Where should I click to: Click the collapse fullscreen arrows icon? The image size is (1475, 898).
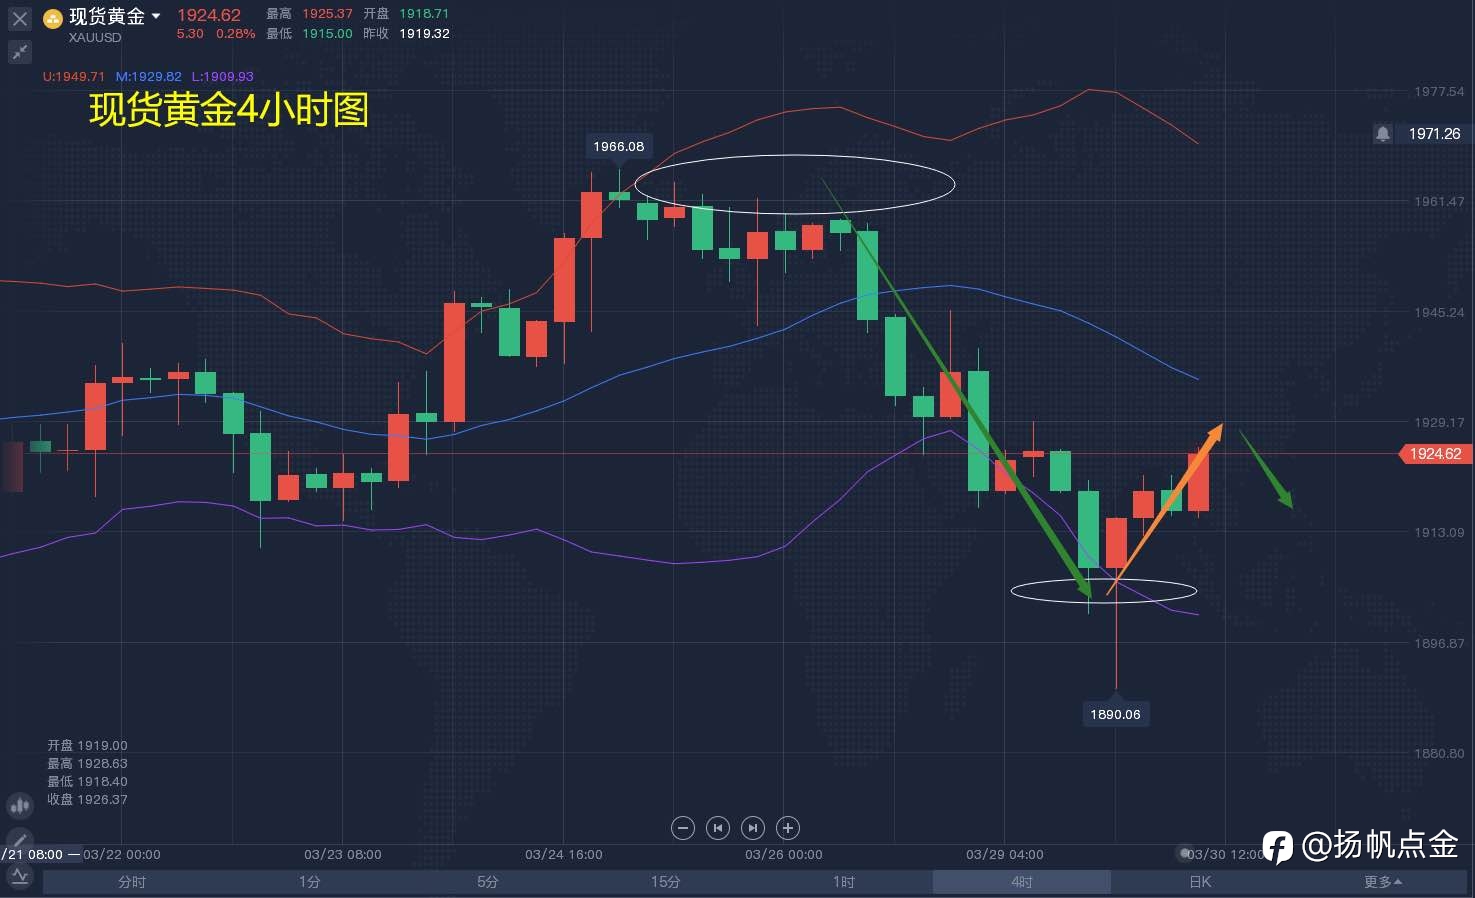tap(20, 51)
